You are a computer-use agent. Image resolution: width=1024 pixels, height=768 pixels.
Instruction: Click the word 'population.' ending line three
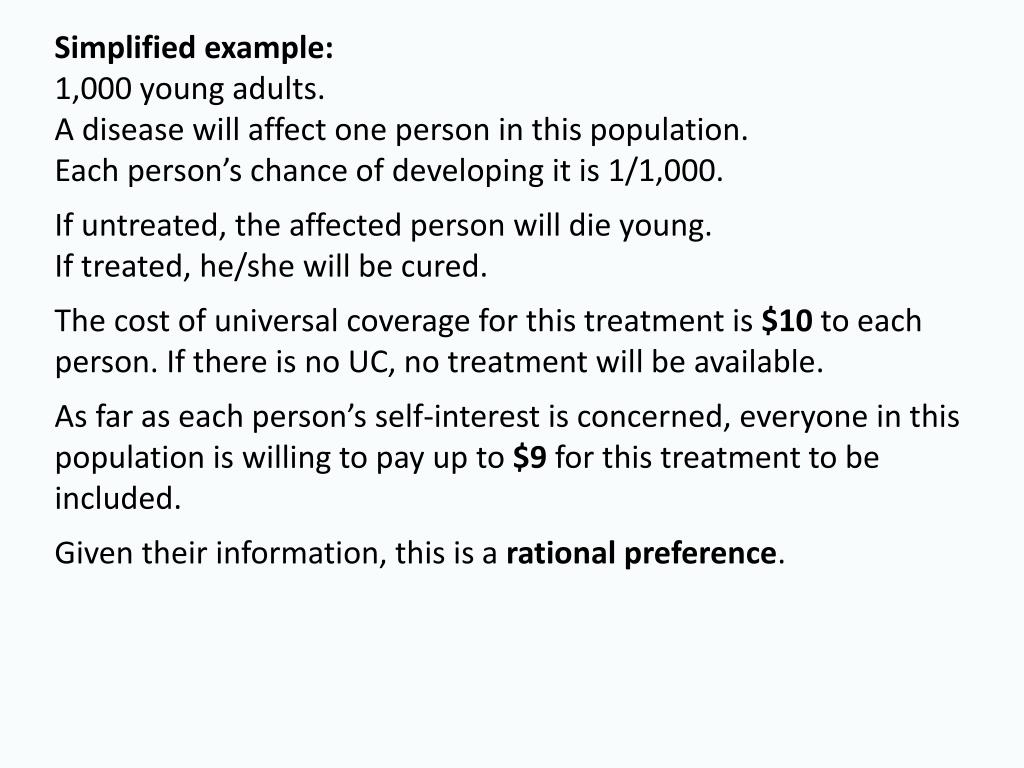click(669, 131)
